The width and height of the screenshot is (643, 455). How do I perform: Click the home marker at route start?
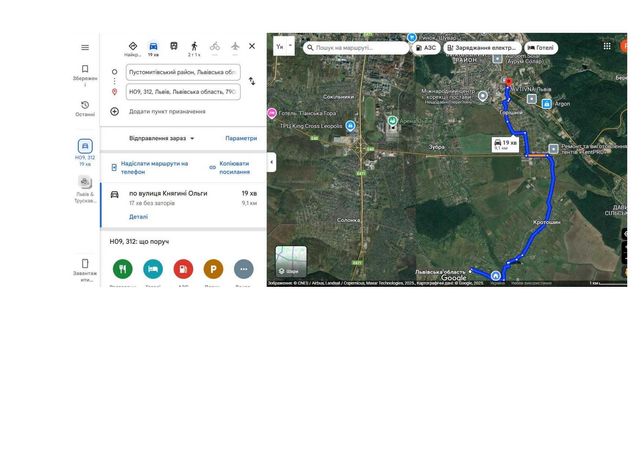(495, 275)
